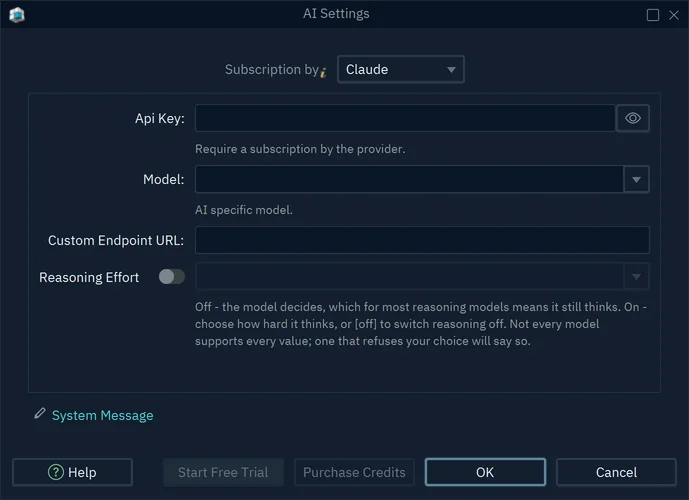Click the info icon beside Subscription by
Image resolution: width=689 pixels, height=500 pixels.
[323, 72]
